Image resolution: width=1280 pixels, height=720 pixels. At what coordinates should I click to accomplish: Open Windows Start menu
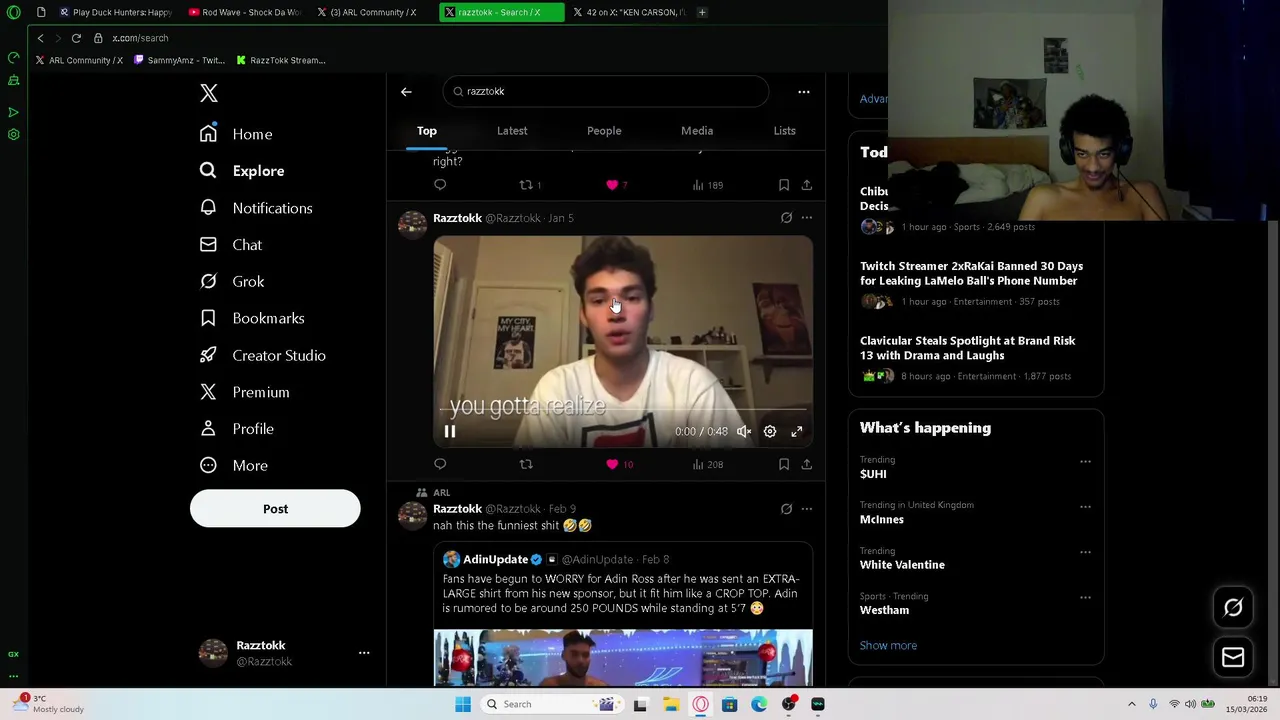pyautogui.click(x=463, y=704)
